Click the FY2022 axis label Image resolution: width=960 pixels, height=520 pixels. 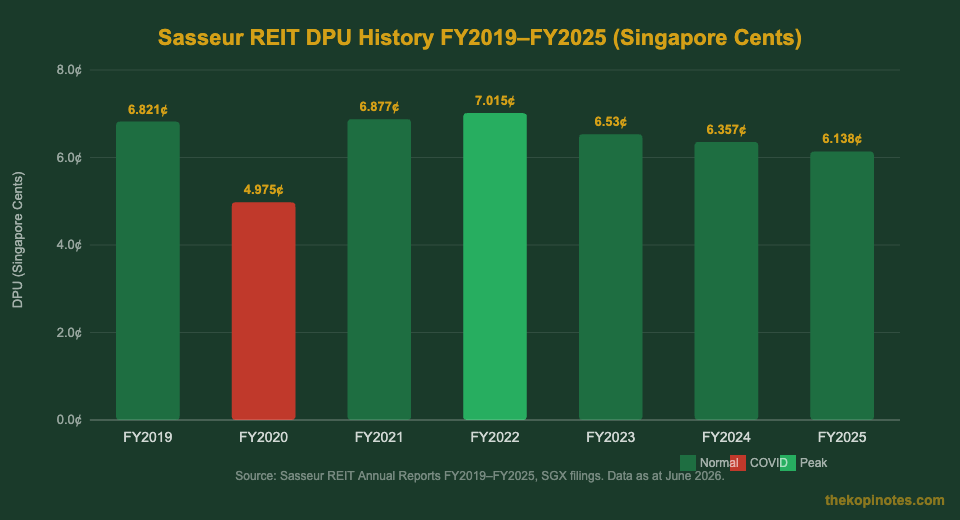(495, 437)
